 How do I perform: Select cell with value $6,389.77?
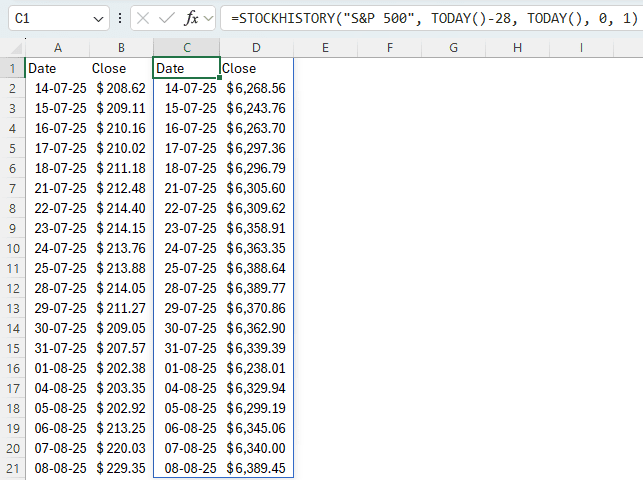point(256,288)
